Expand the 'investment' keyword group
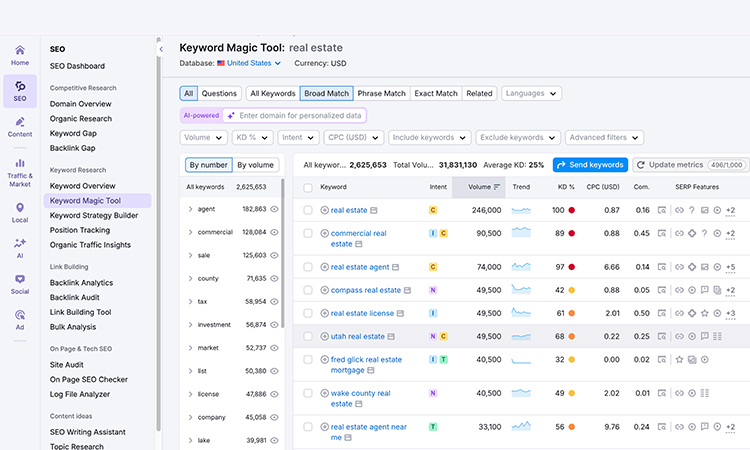The height and width of the screenshot is (450, 750). (x=190, y=325)
